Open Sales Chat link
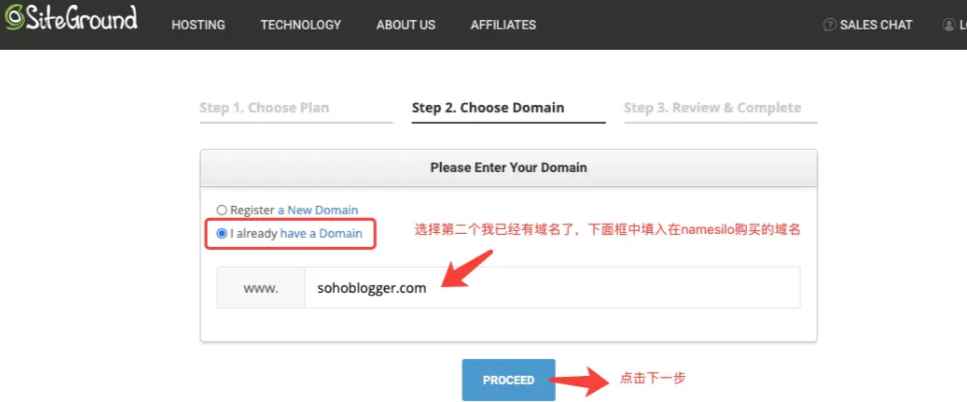The height and width of the screenshot is (402, 967). (876, 25)
